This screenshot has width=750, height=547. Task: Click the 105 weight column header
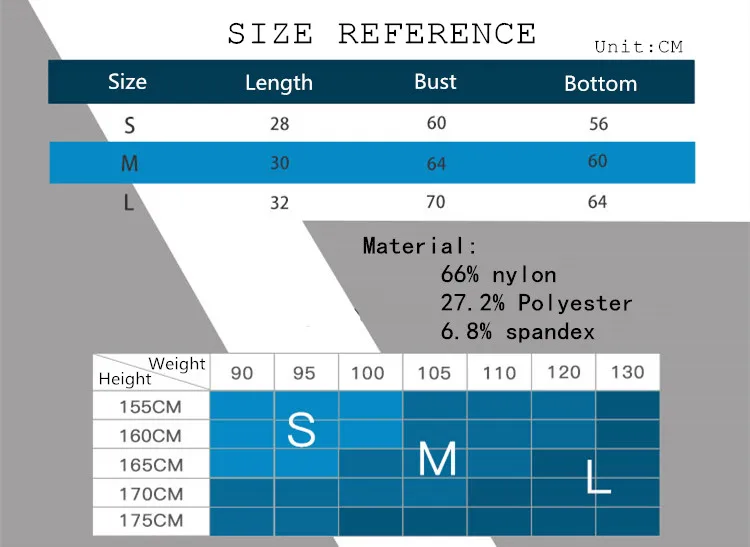(x=434, y=372)
